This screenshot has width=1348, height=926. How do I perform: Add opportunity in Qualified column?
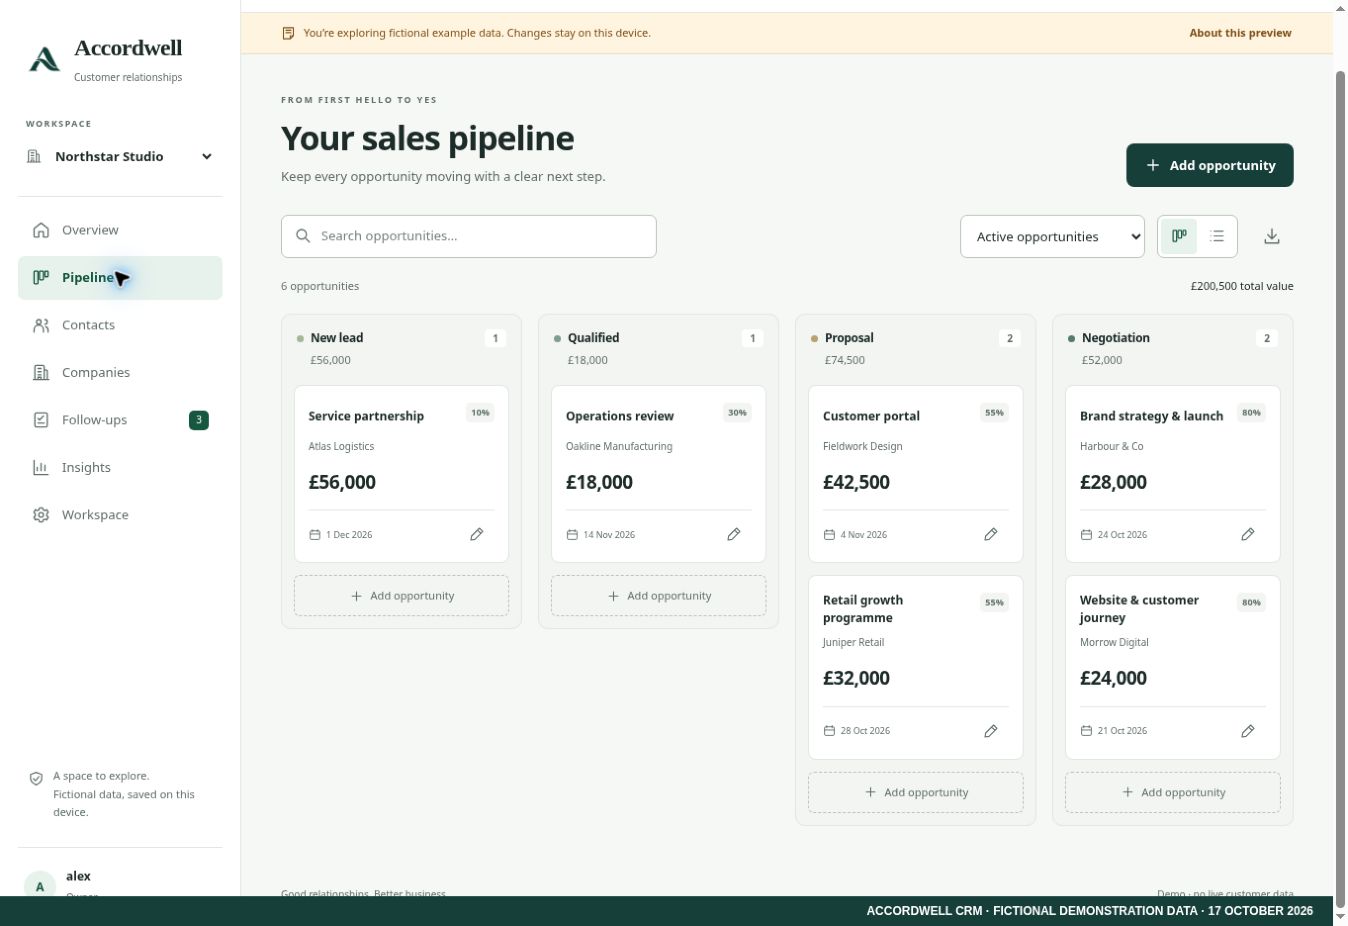coord(658,596)
